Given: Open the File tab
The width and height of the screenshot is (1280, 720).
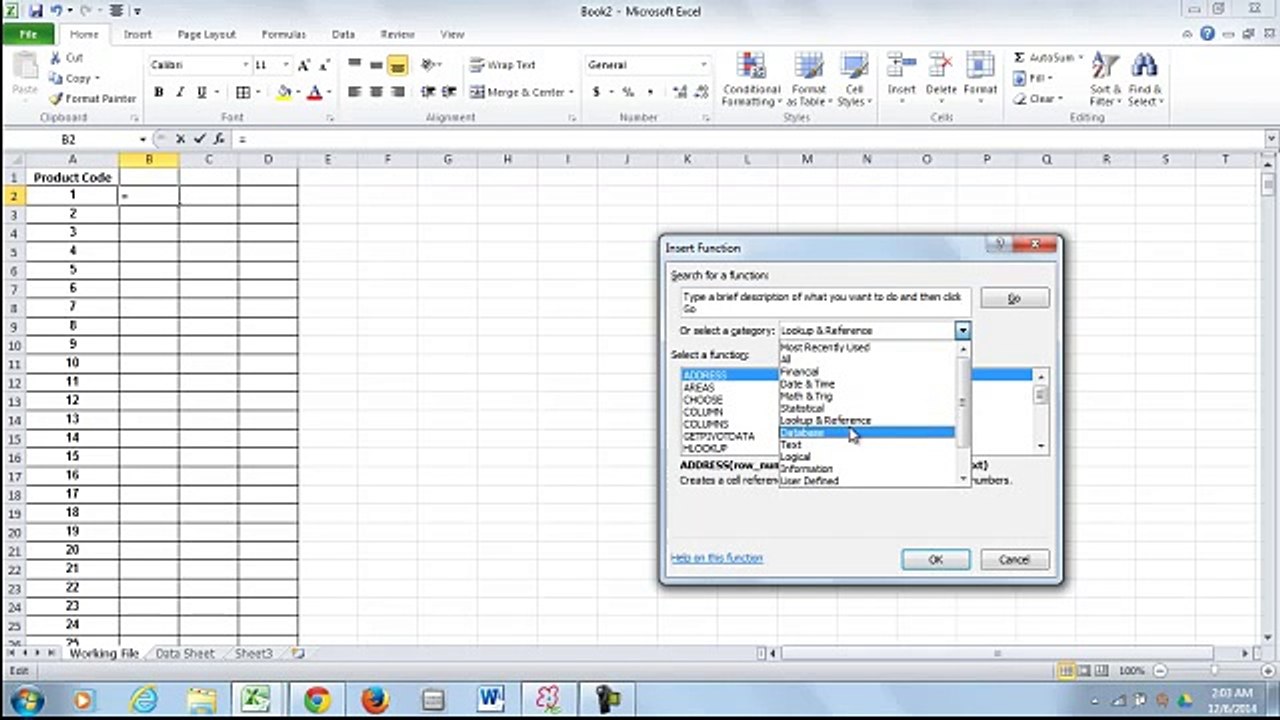Looking at the screenshot, I should pos(28,34).
